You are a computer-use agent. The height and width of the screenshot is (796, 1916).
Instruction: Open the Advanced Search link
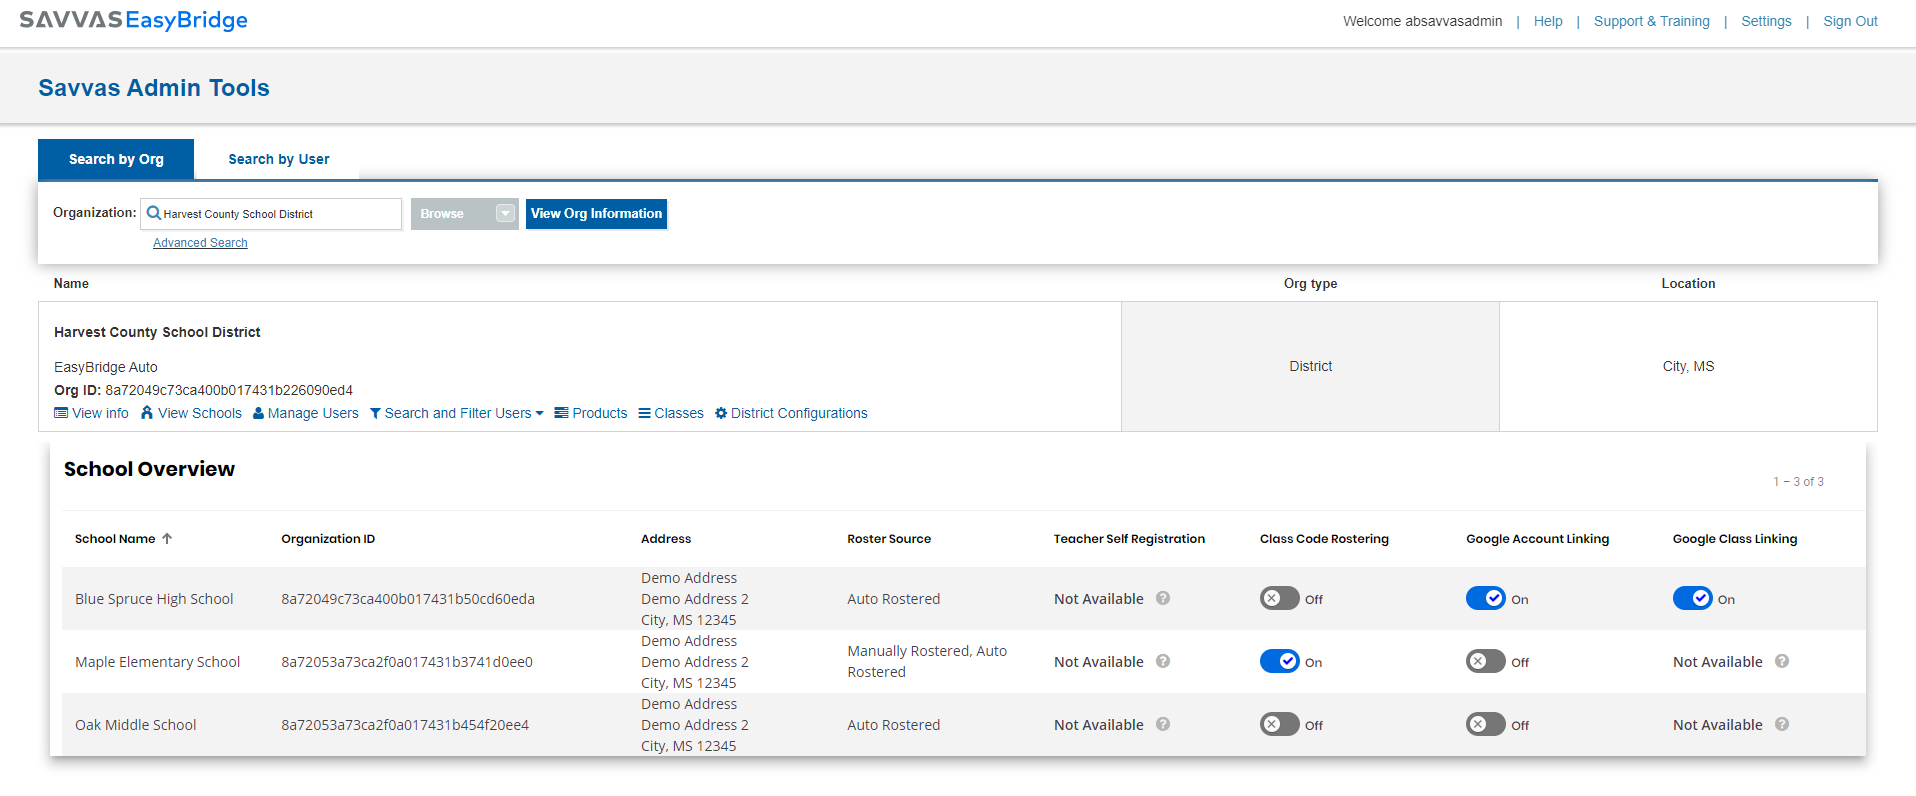(x=200, y=243)
